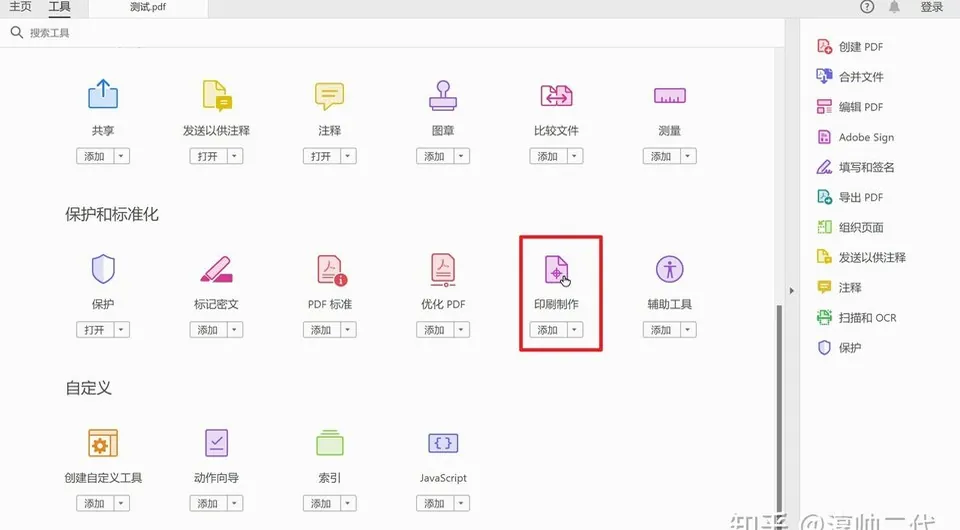Screen dimensions: 960x530
Task: Select 导出 PDF in the right sidebar
Action: point(850,197)
